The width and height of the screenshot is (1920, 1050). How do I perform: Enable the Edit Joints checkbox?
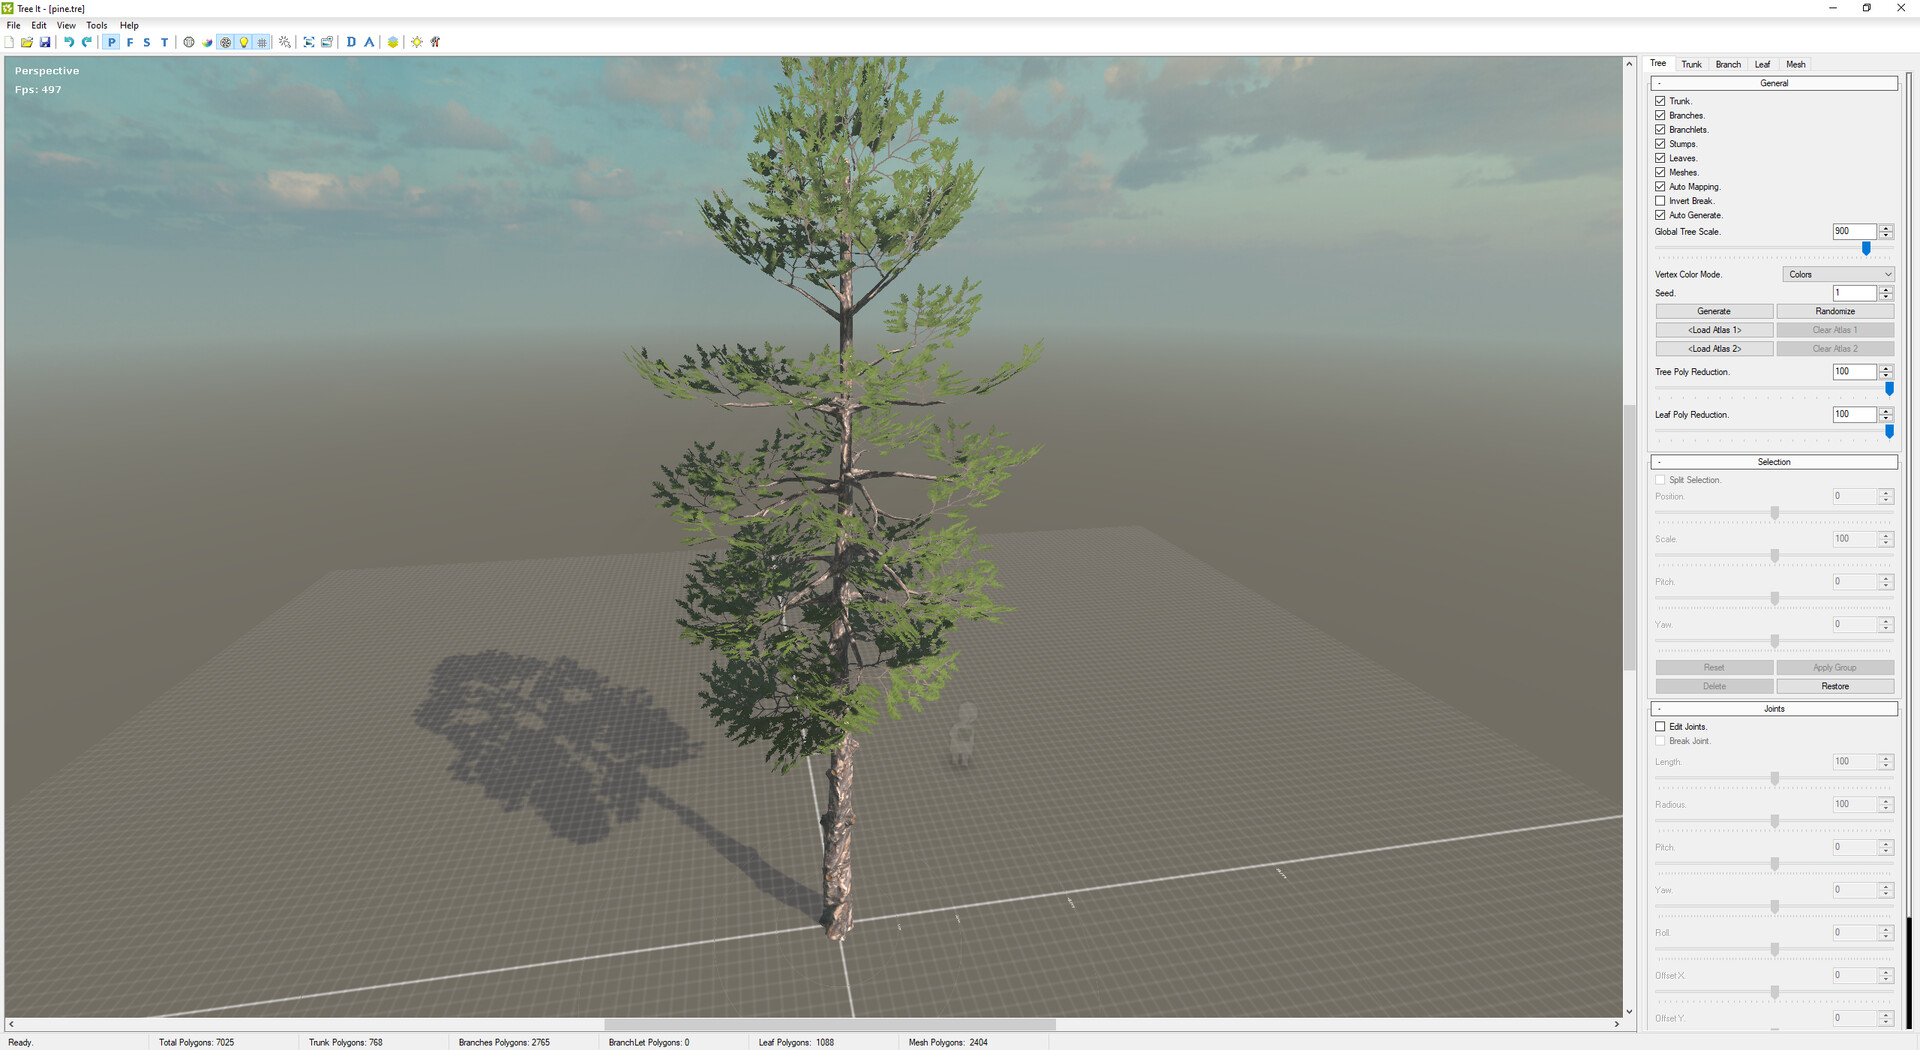1660,727
